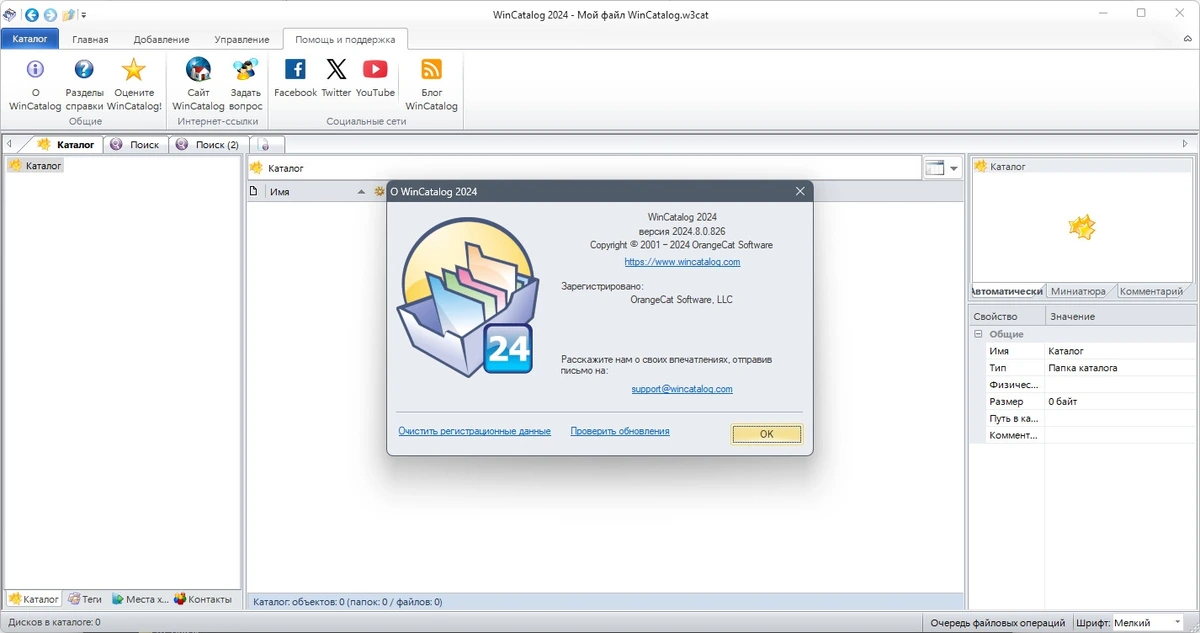Click the 'Свойство' column header
Viewport: 1200px width, 633px height.
[1007, 316]
